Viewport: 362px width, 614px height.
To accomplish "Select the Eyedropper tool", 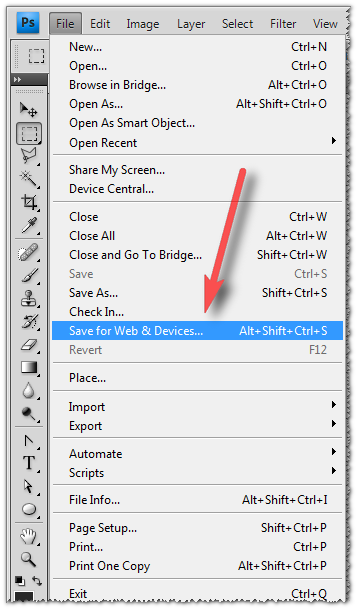I will tap(29, 225).
